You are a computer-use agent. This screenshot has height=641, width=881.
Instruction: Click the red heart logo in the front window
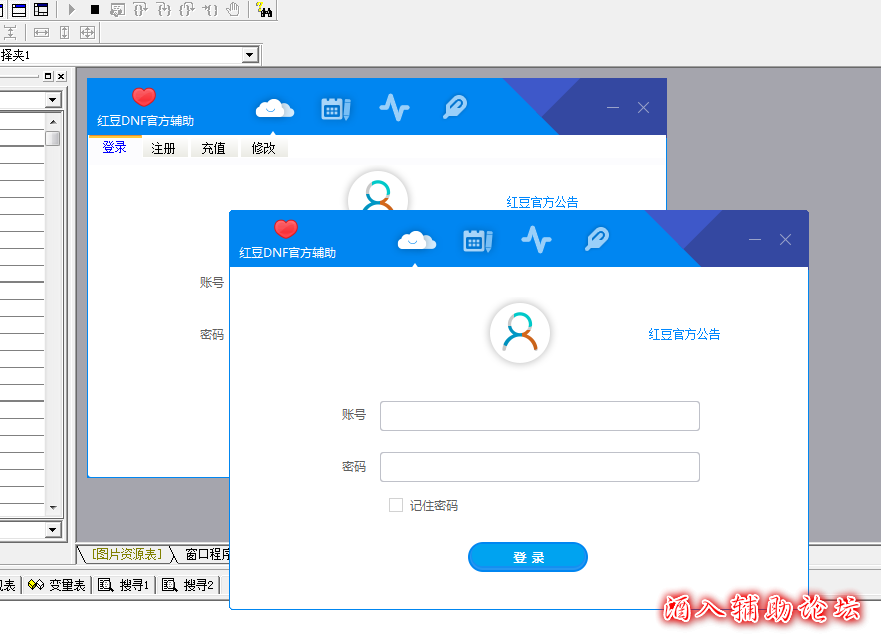coord(286,229)
